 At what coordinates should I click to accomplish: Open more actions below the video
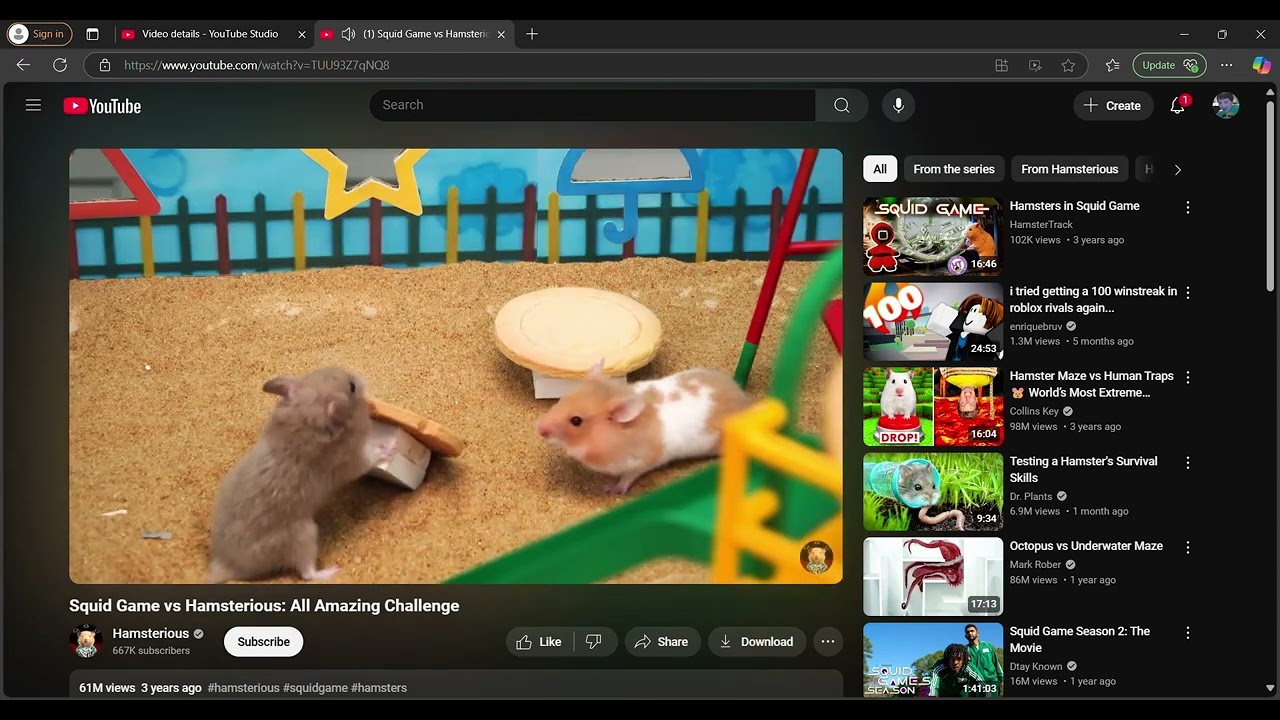pos(828,642)
